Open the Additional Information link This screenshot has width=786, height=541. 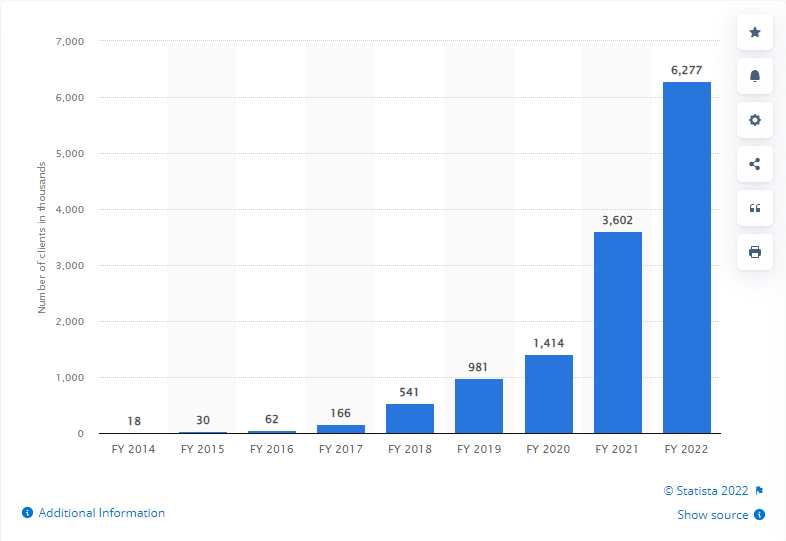click(102, 512)
